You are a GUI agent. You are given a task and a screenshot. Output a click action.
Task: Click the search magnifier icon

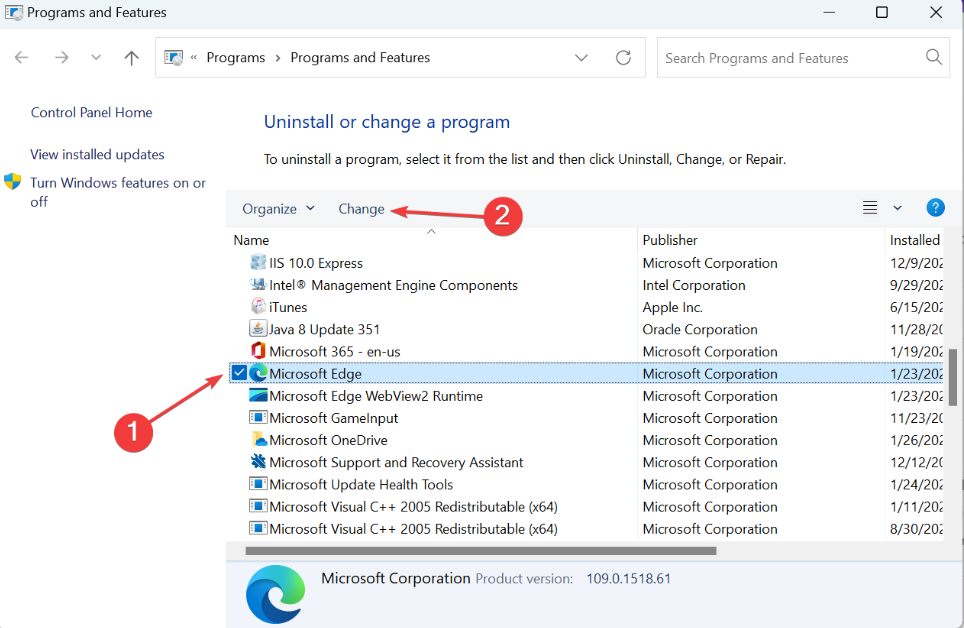[933, 57]
